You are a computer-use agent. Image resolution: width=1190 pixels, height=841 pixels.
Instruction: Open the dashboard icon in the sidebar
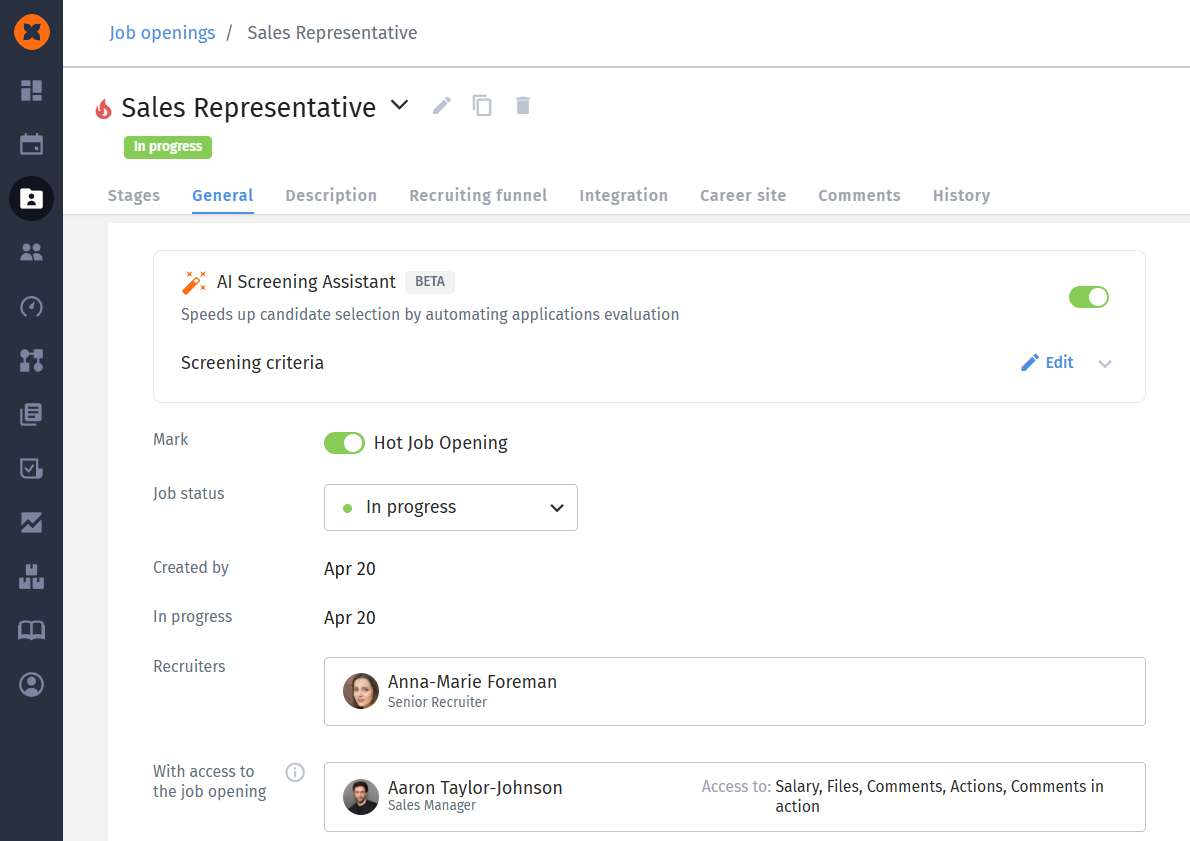click(32, 90)
